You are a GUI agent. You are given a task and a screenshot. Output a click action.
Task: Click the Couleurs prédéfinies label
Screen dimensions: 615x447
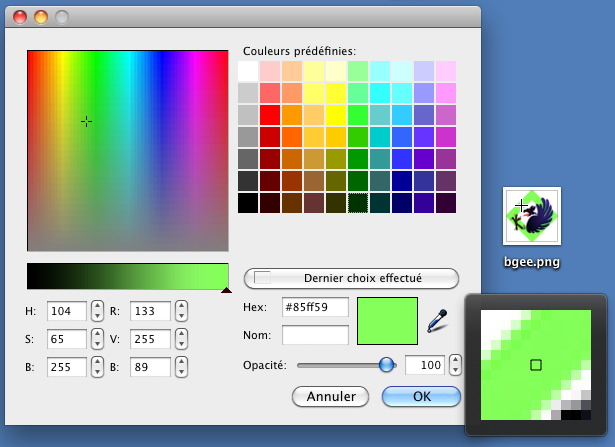(299, 51)
